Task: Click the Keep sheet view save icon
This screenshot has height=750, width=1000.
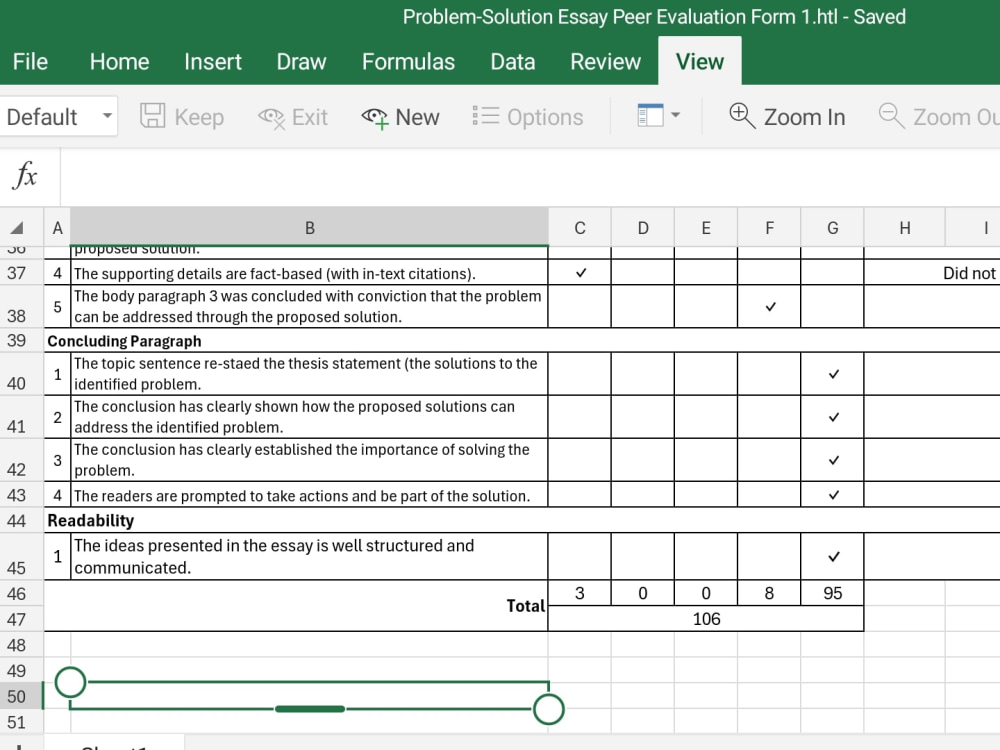Action: point(152,116)
